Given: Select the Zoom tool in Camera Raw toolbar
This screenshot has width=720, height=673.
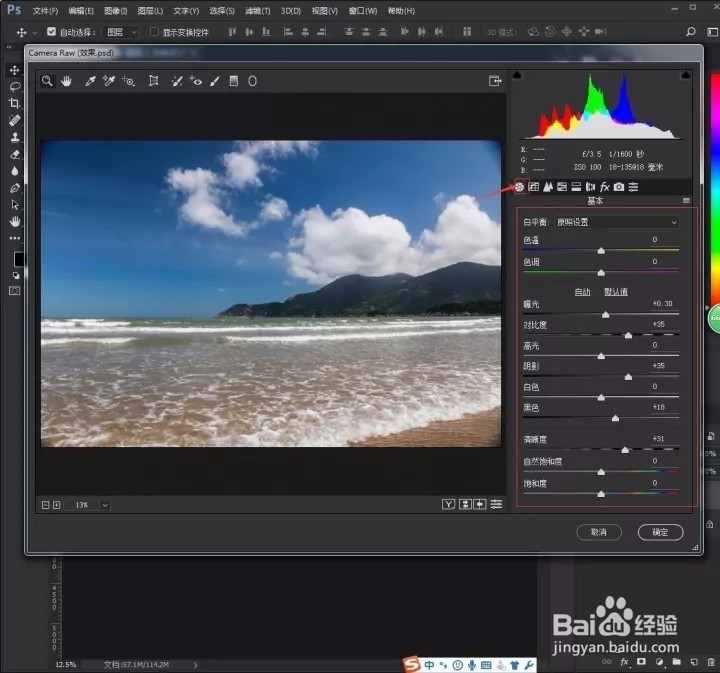Looking at the screenshot, I should click(x=47, y=81).
